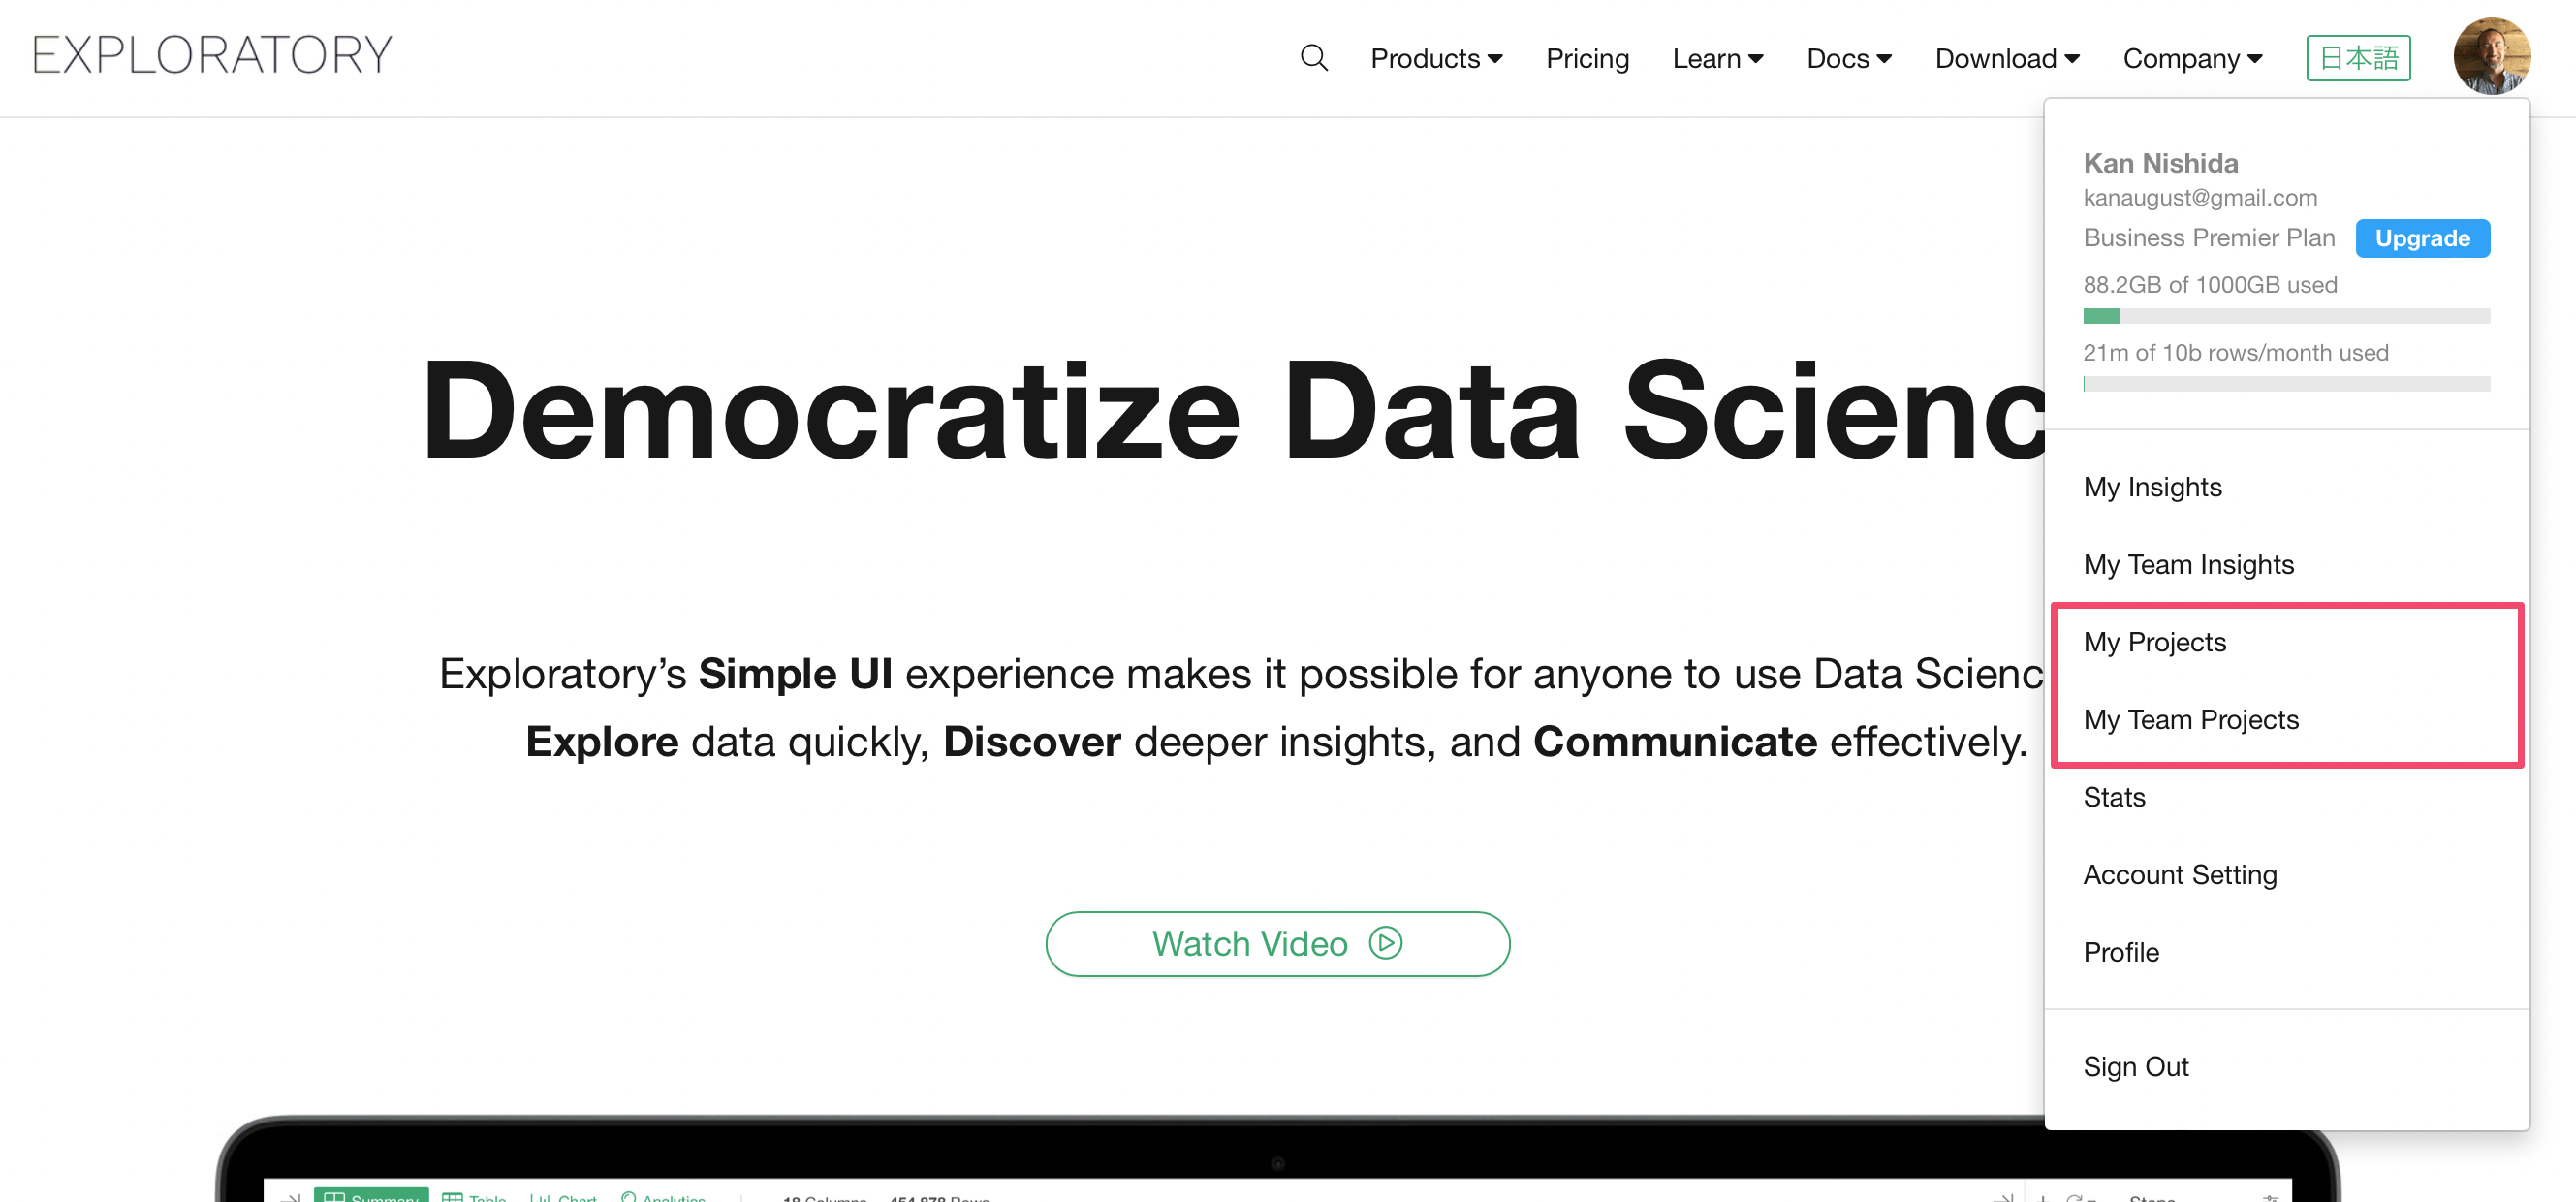Open My Team Insights

click(2188, 564)
